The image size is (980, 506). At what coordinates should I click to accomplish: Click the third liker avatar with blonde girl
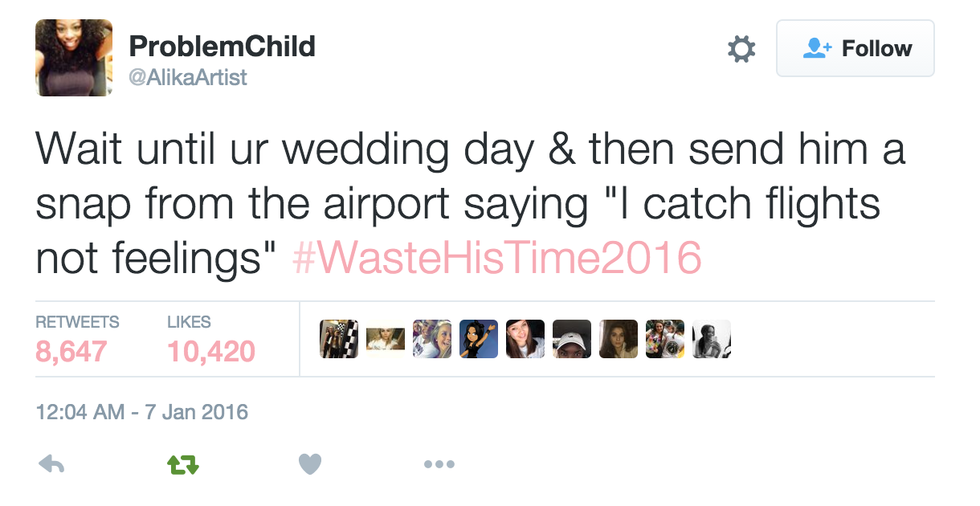coord(431,339)
